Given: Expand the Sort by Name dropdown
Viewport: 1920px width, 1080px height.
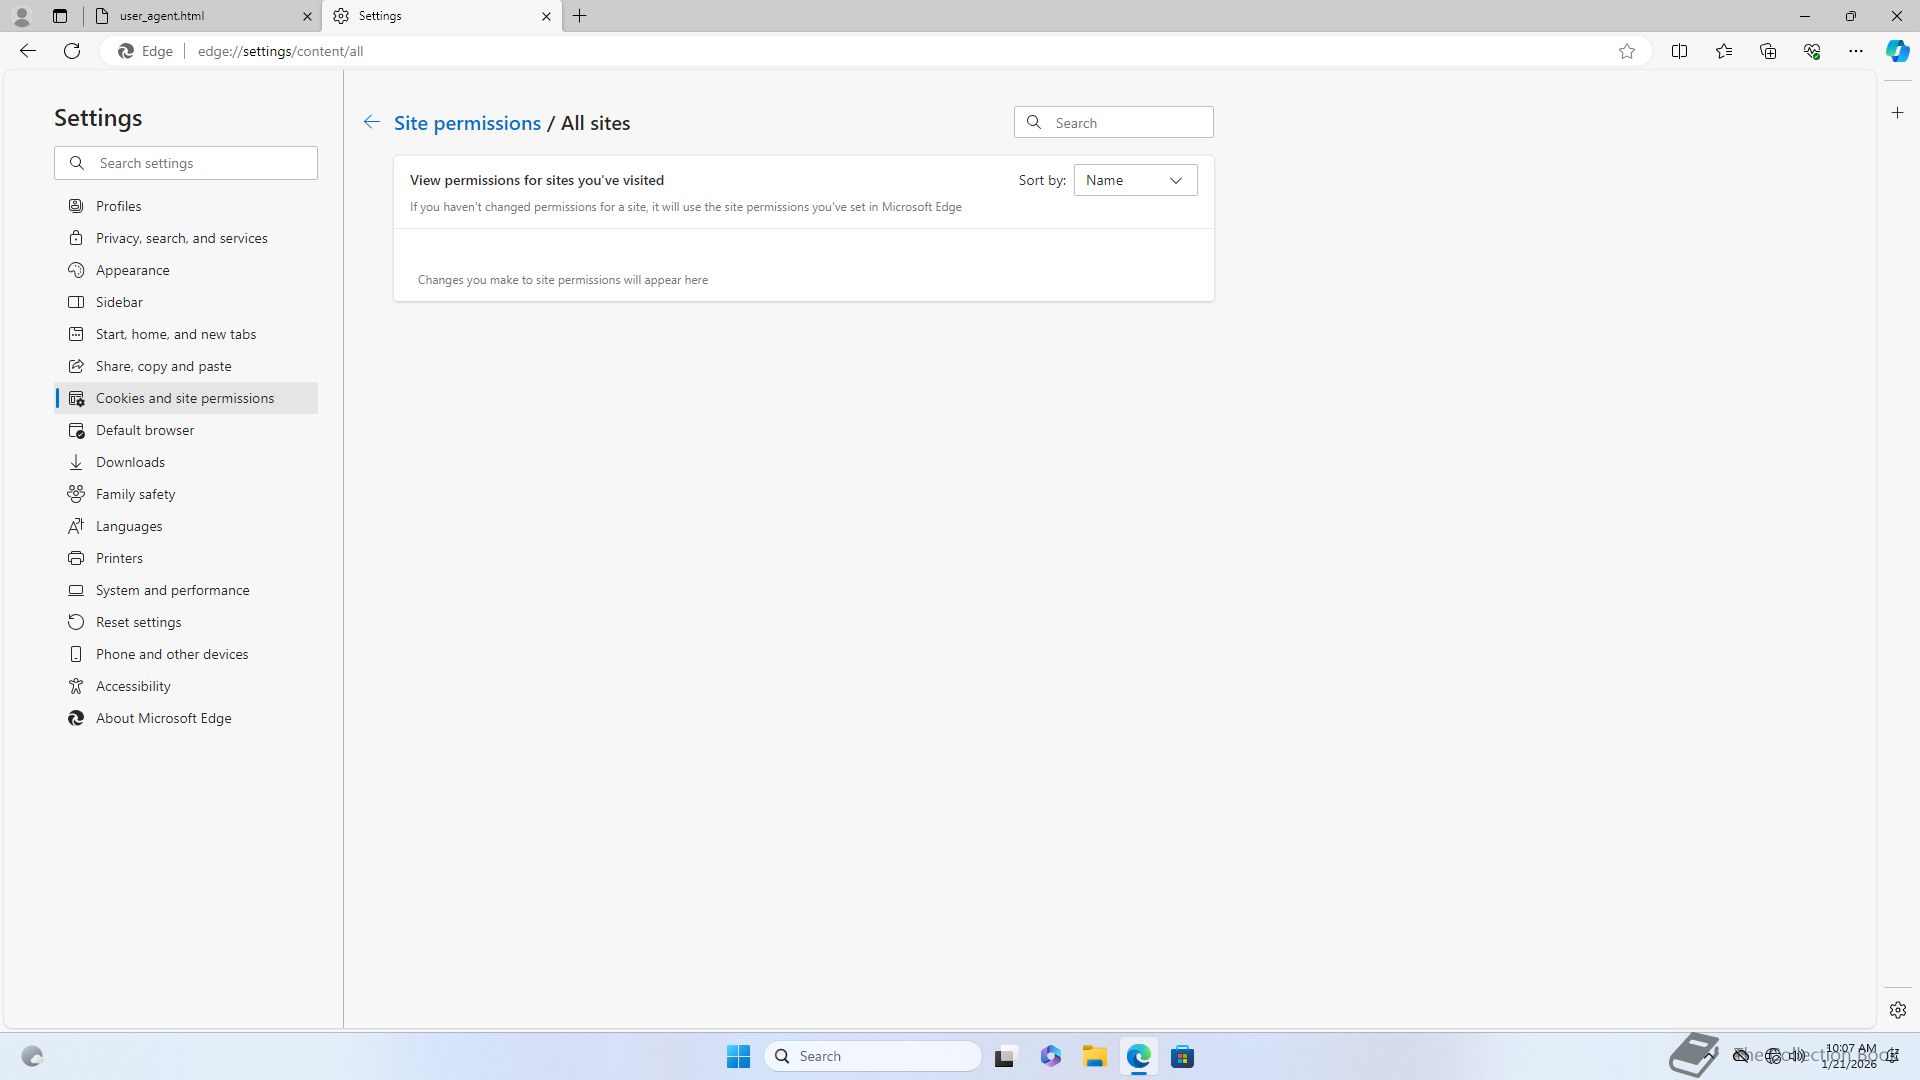Looking at the screenshot, I should point(1135,180).
